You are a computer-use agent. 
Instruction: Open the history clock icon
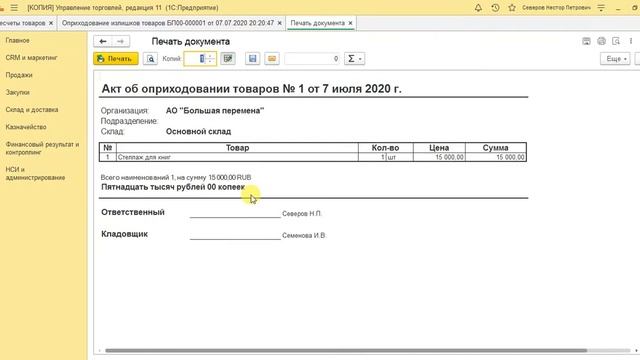(x=495, y=8)
